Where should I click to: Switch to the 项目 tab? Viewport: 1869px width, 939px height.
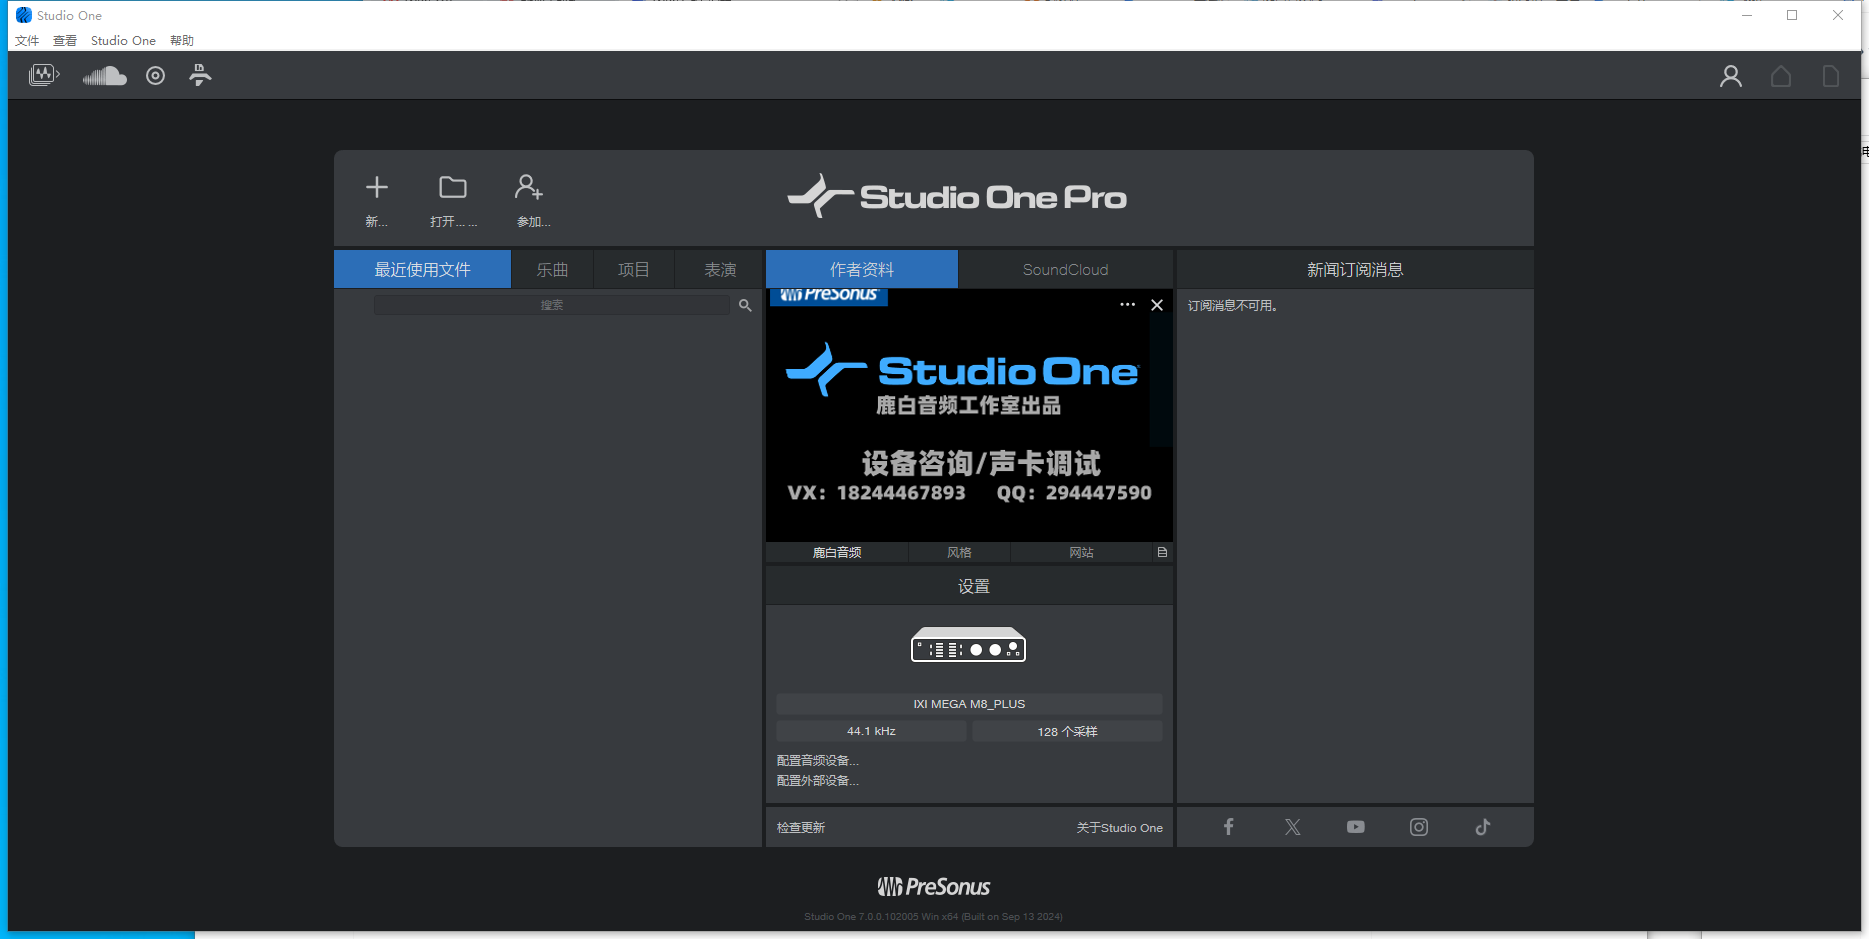pos(634,269)
